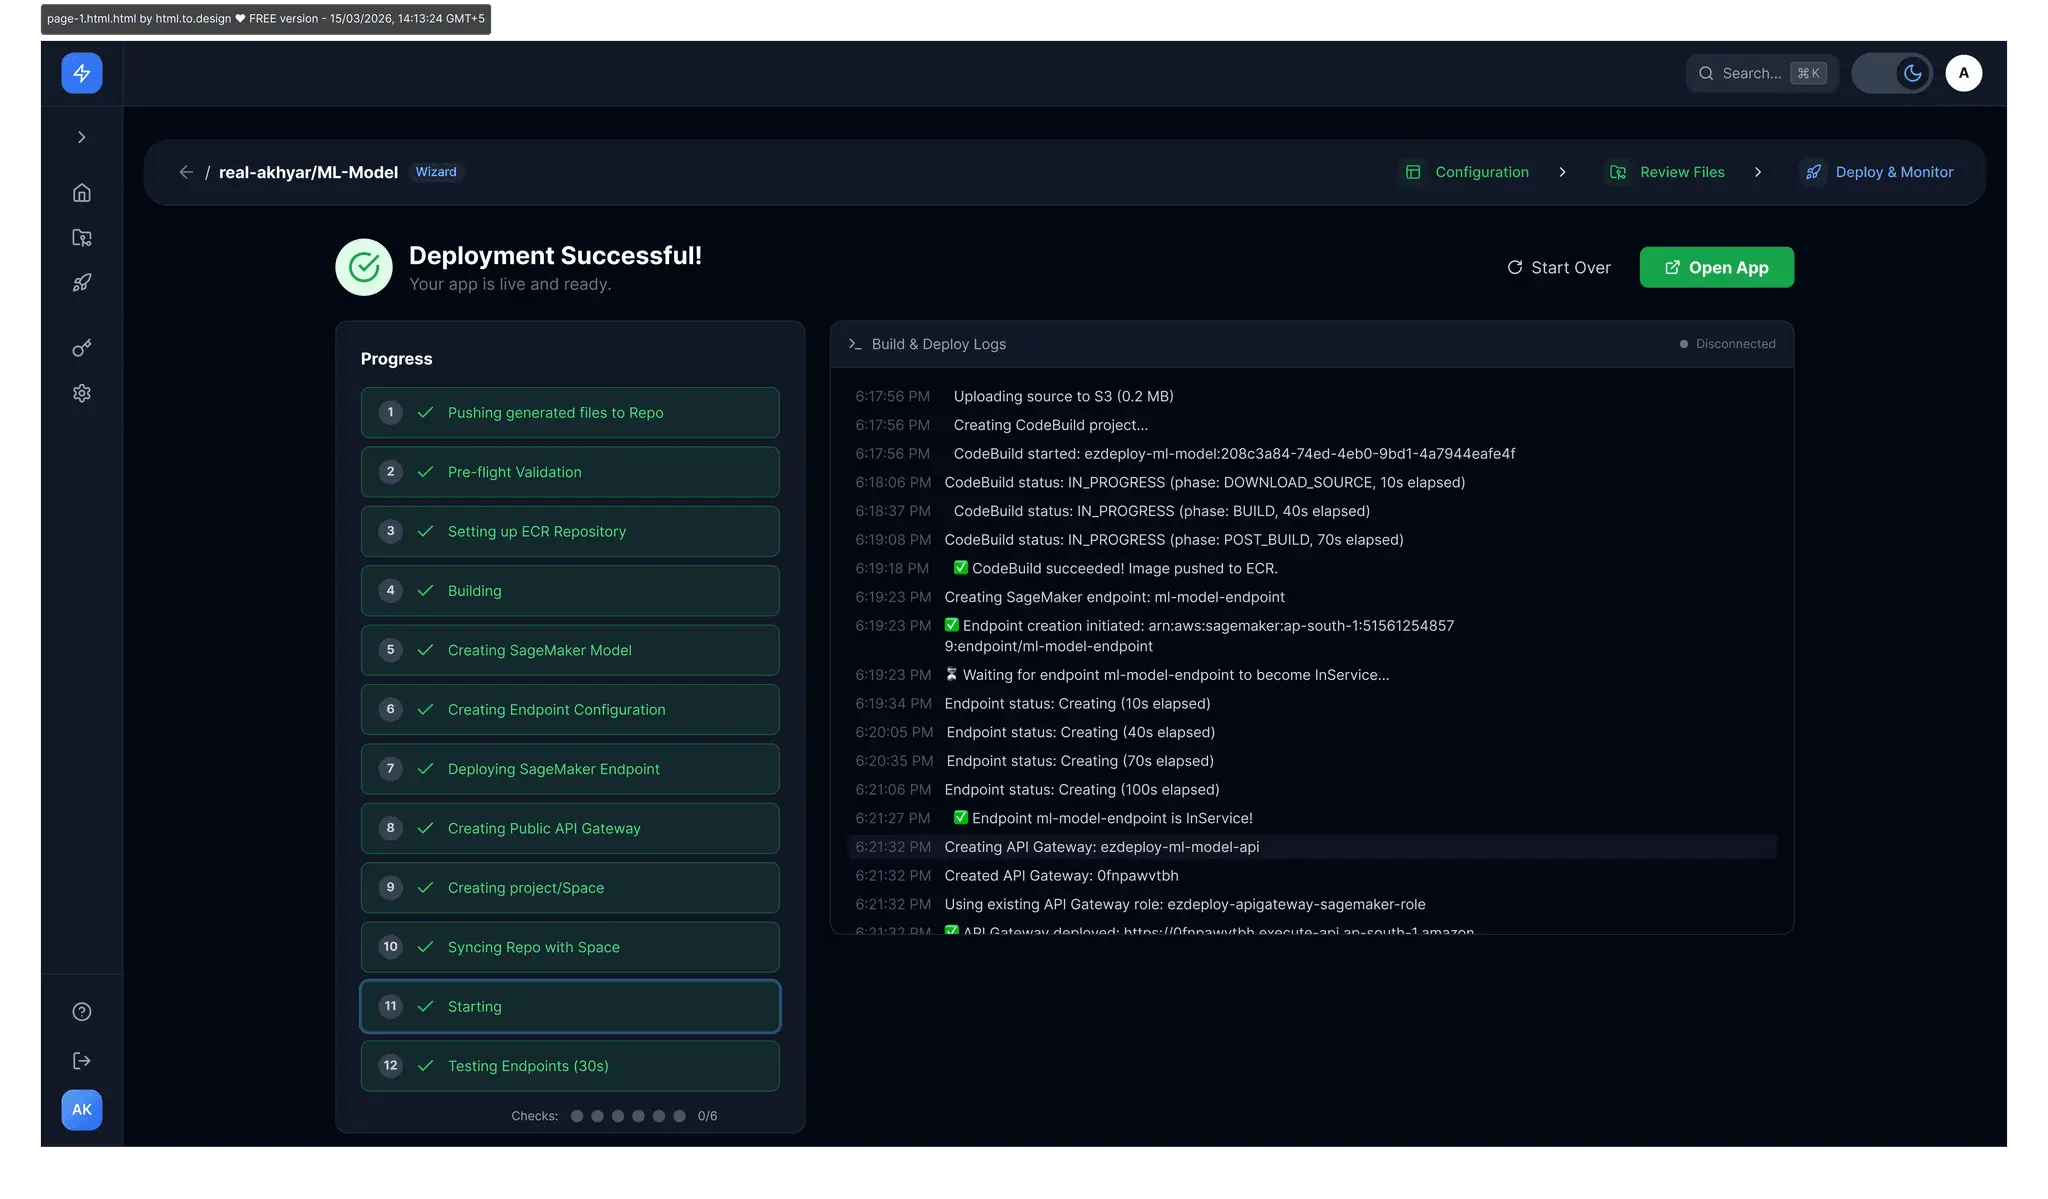Viewport: 2048px width, 1199px height.
Task: Expand the sidebar with the chevron arrow
Action: click(82, 137)
